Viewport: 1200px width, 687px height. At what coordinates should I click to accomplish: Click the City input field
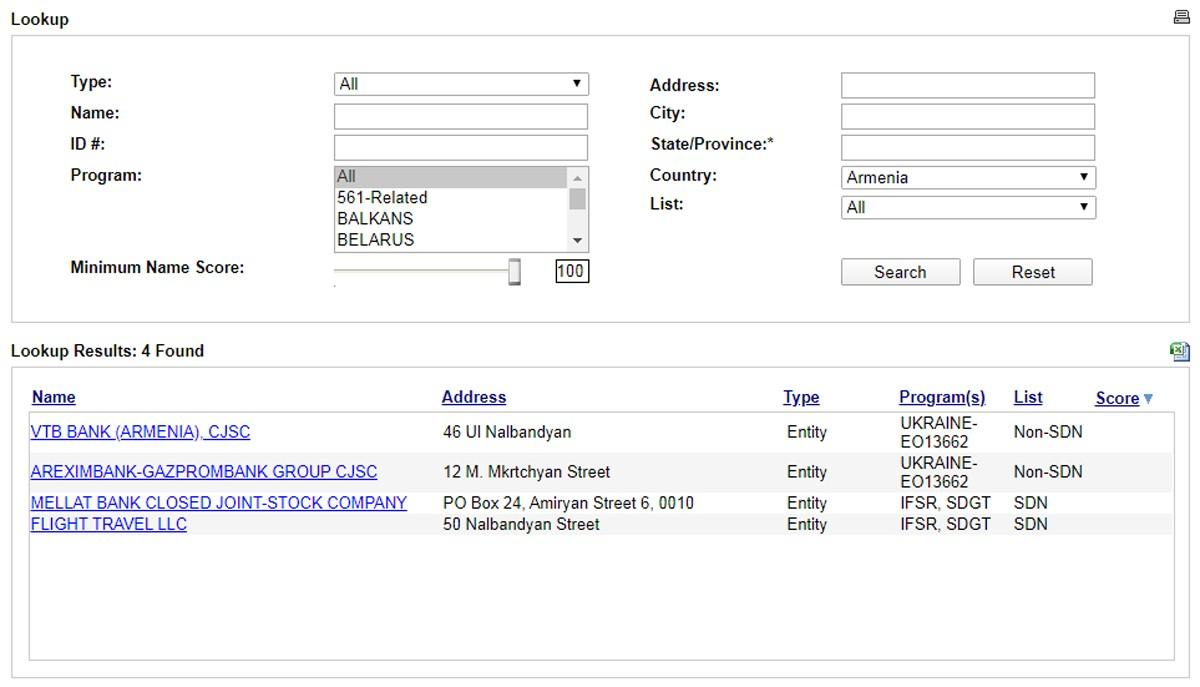pos(968,116)
